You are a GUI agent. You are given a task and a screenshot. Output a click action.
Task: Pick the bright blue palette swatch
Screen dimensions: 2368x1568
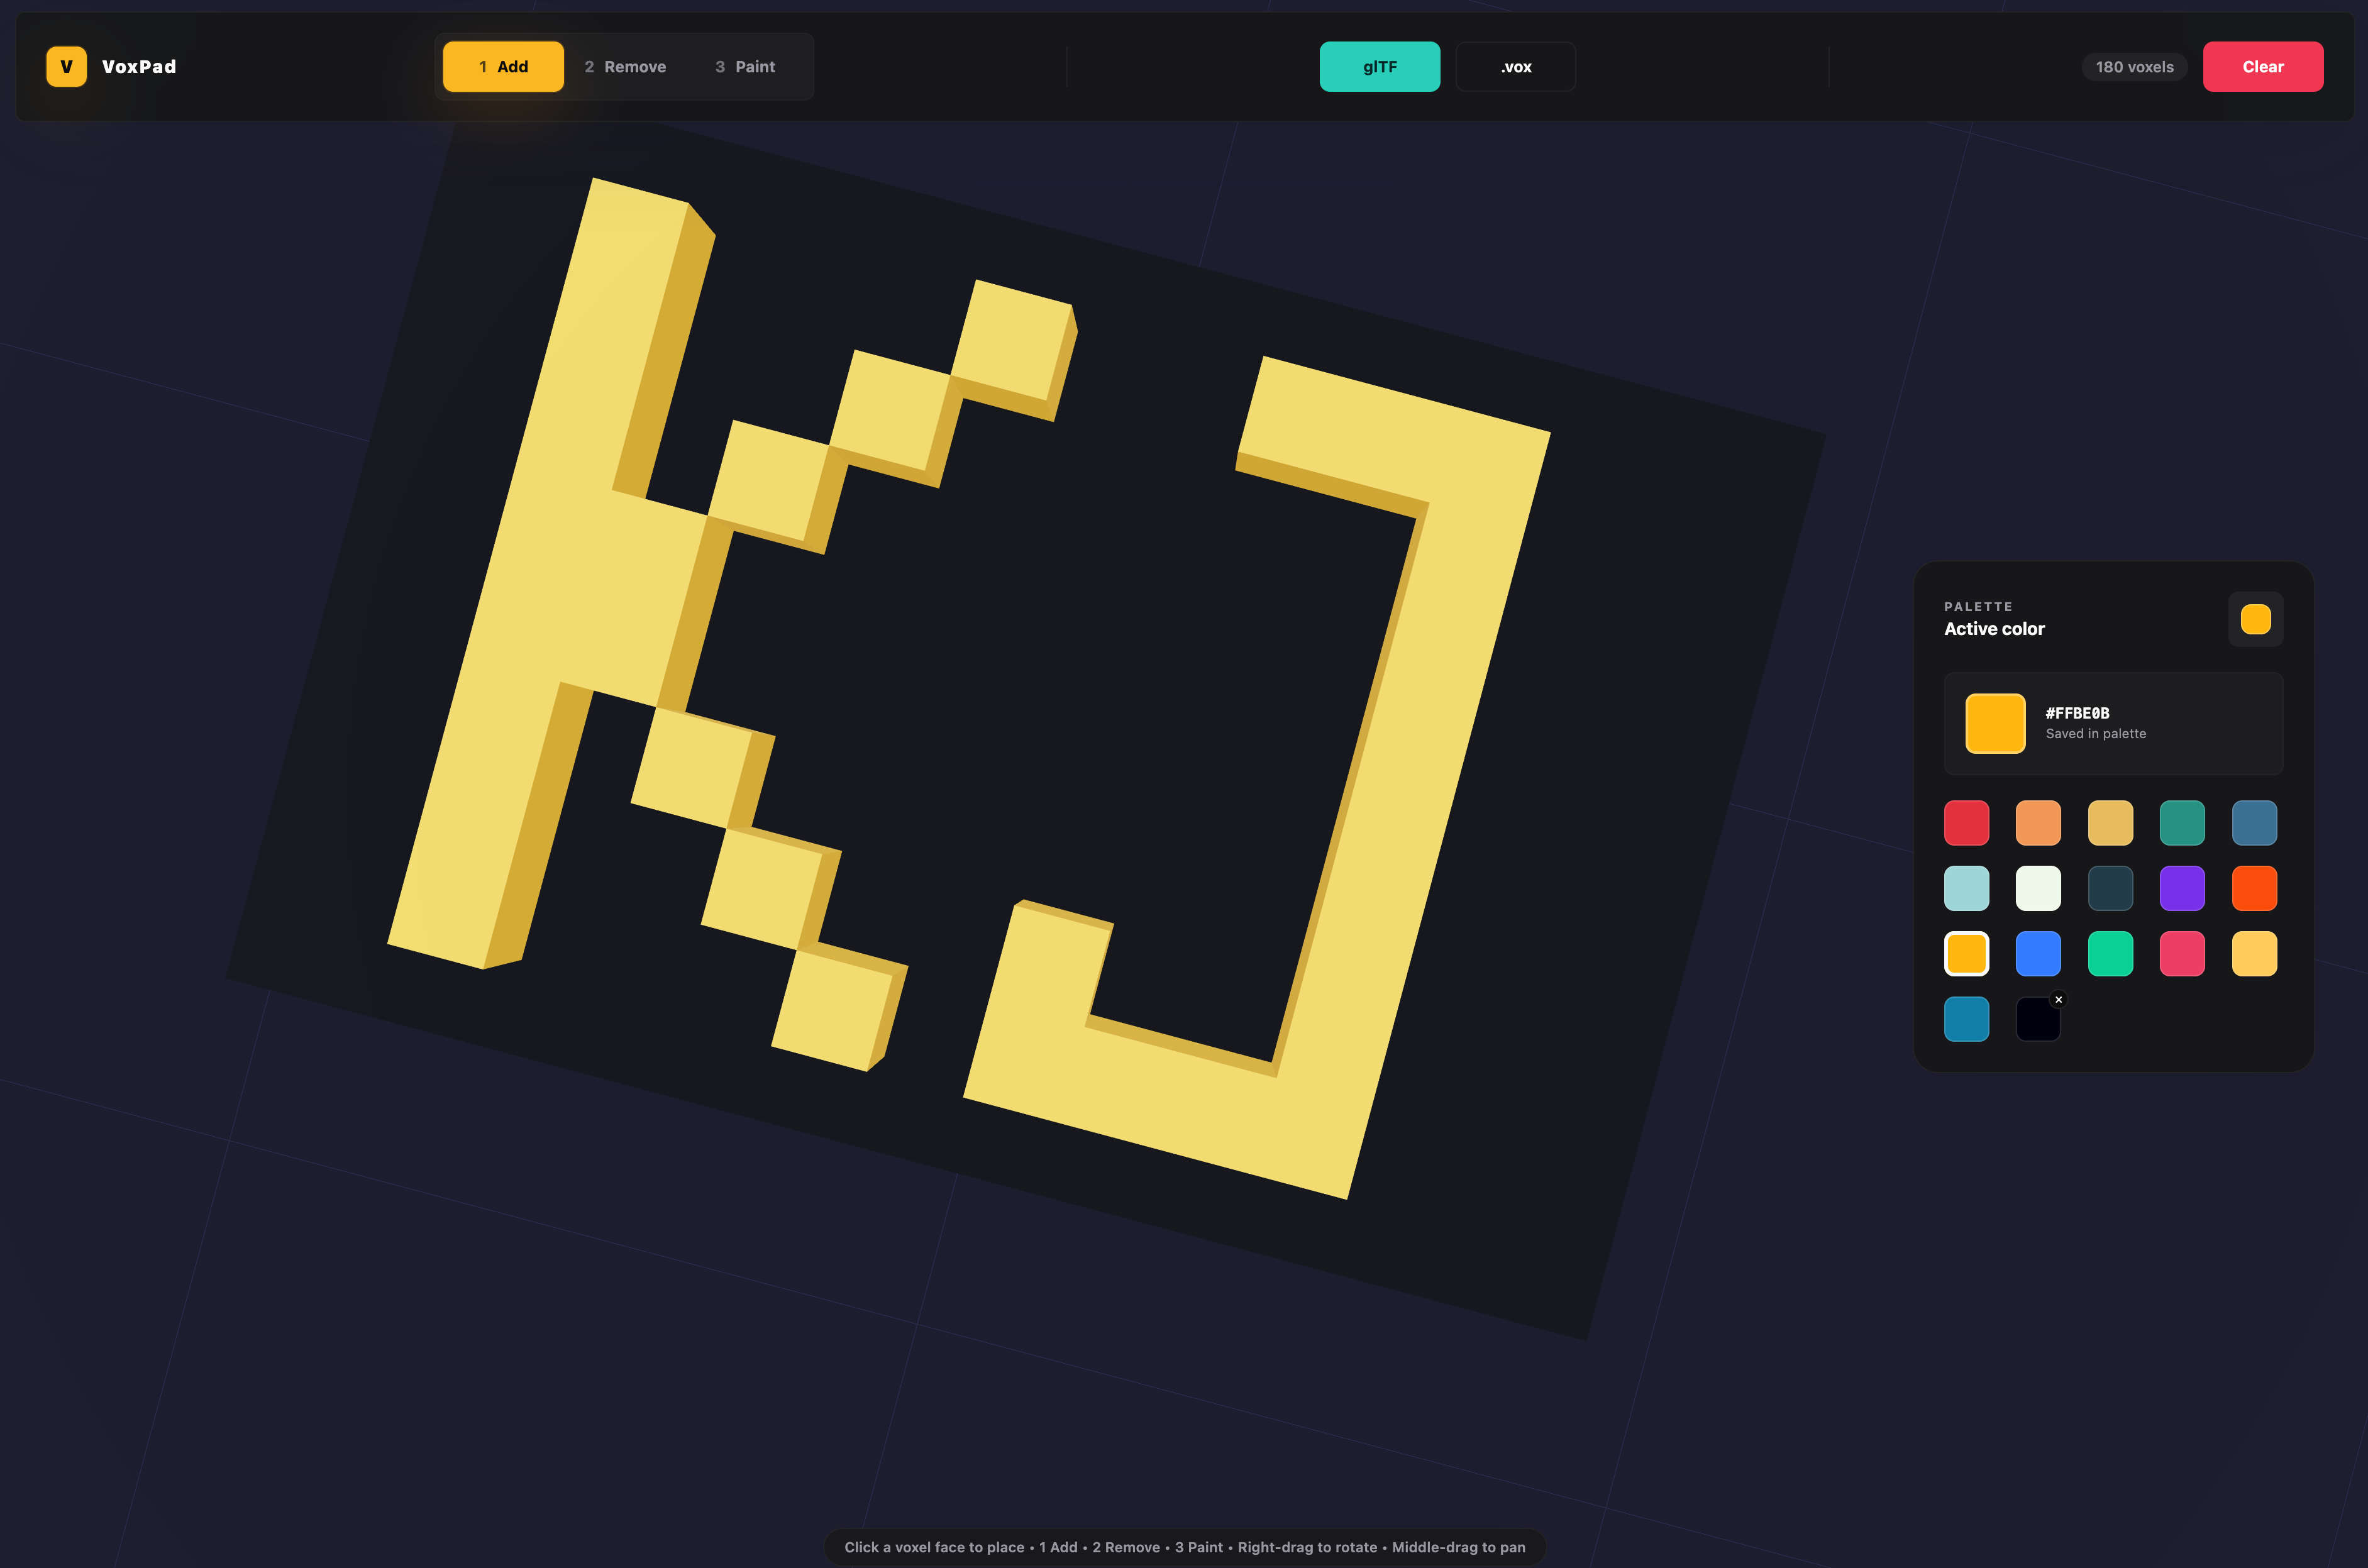(2038, 953)
